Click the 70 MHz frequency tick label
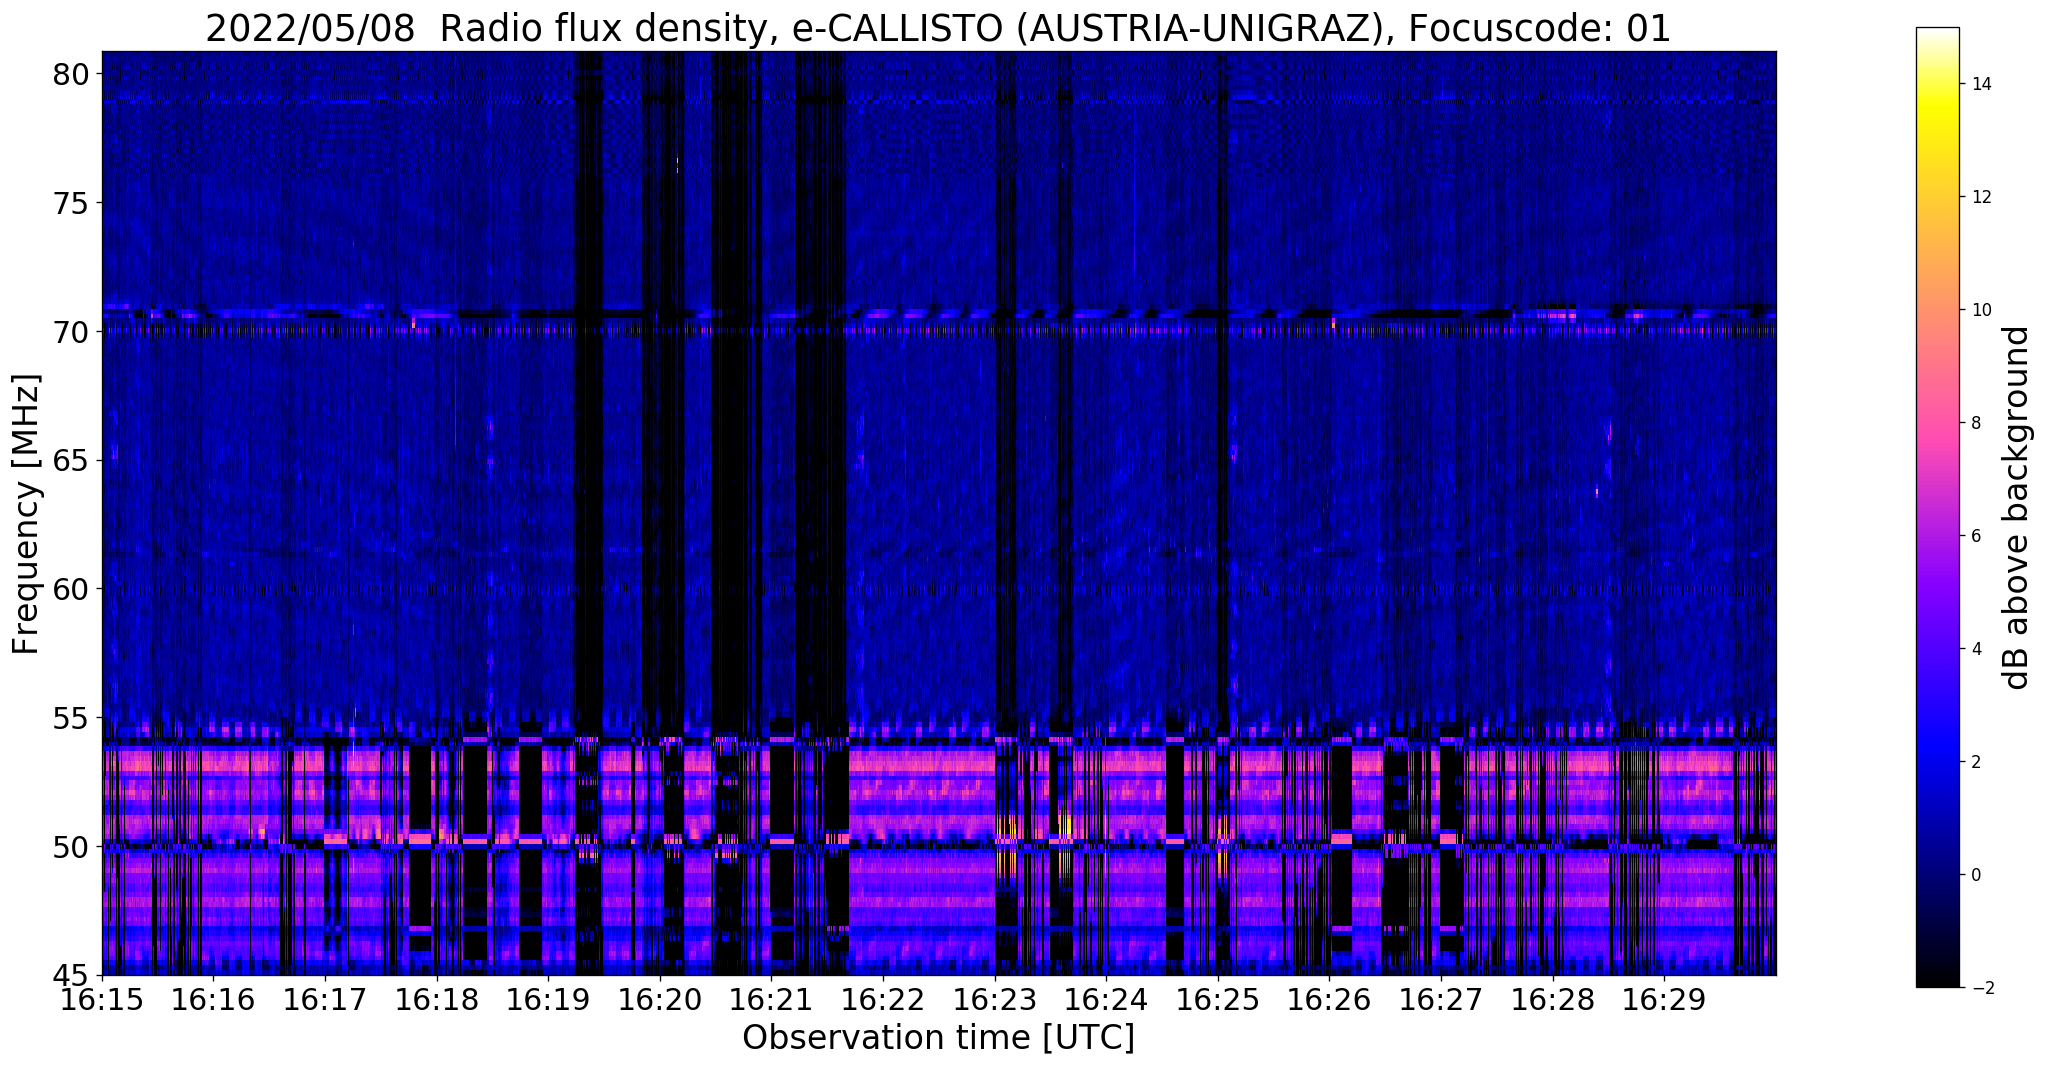 72,332
